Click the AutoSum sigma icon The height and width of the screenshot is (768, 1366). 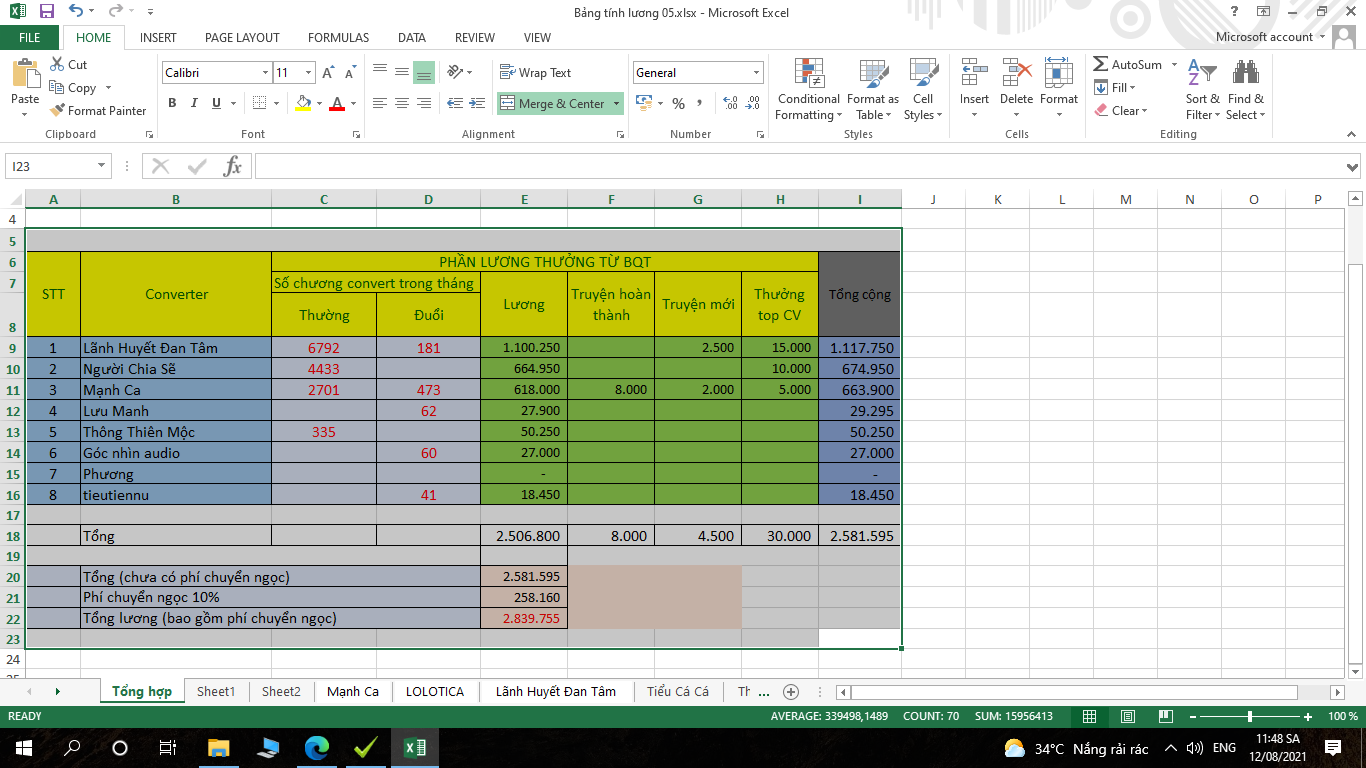click(x=1101, y=65)
